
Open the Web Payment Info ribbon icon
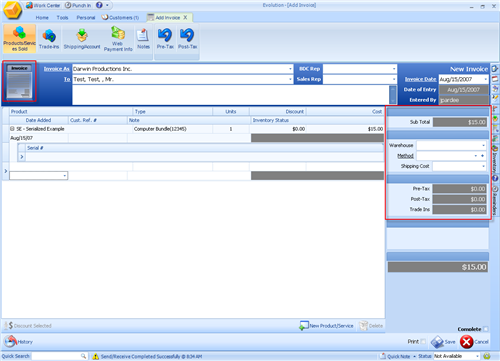point(118,38)
